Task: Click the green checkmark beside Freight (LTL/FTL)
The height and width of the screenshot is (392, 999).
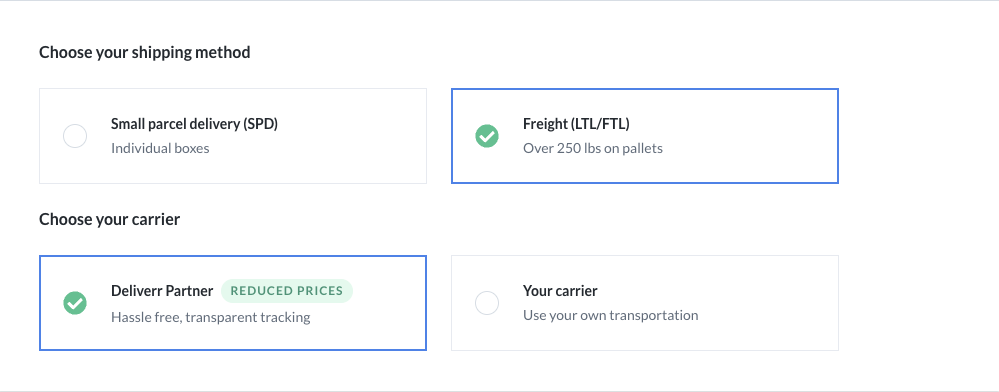Action: click(x=487, y=136)
